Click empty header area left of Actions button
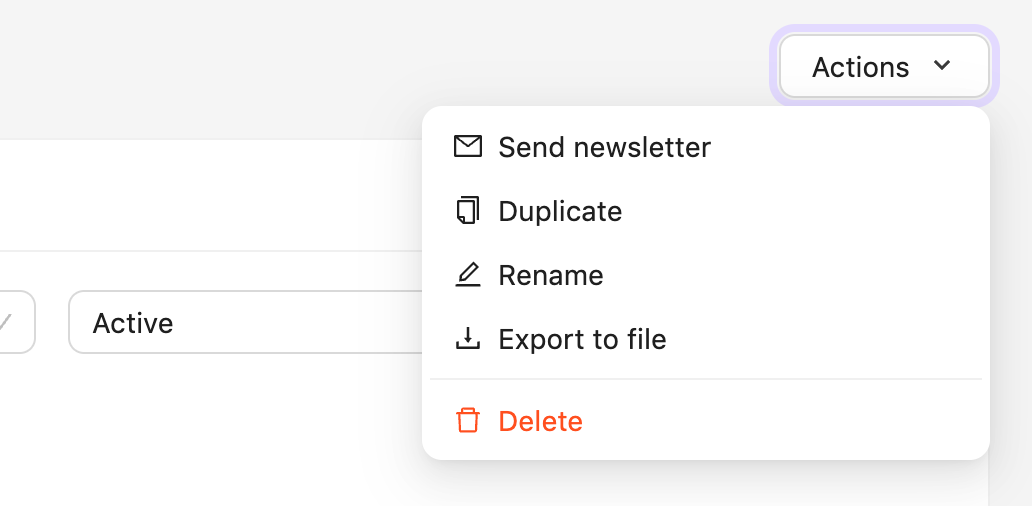Viewport: 1032px width, 506px height. click(x=400, y=60)
